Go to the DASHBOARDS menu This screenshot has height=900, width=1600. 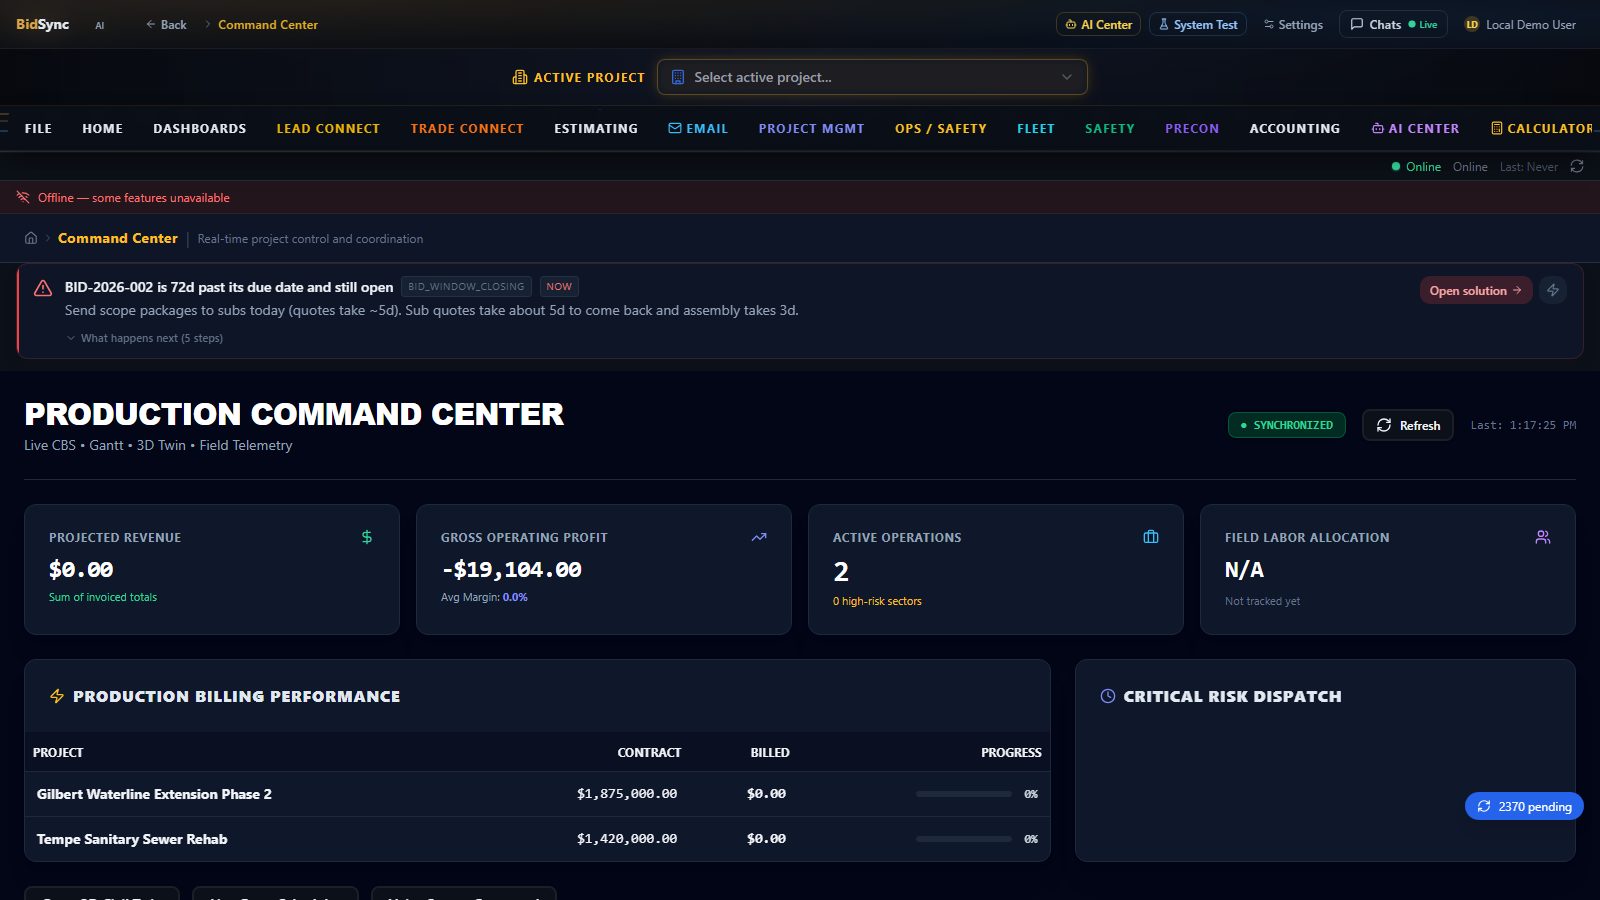[x=200, y=128]
